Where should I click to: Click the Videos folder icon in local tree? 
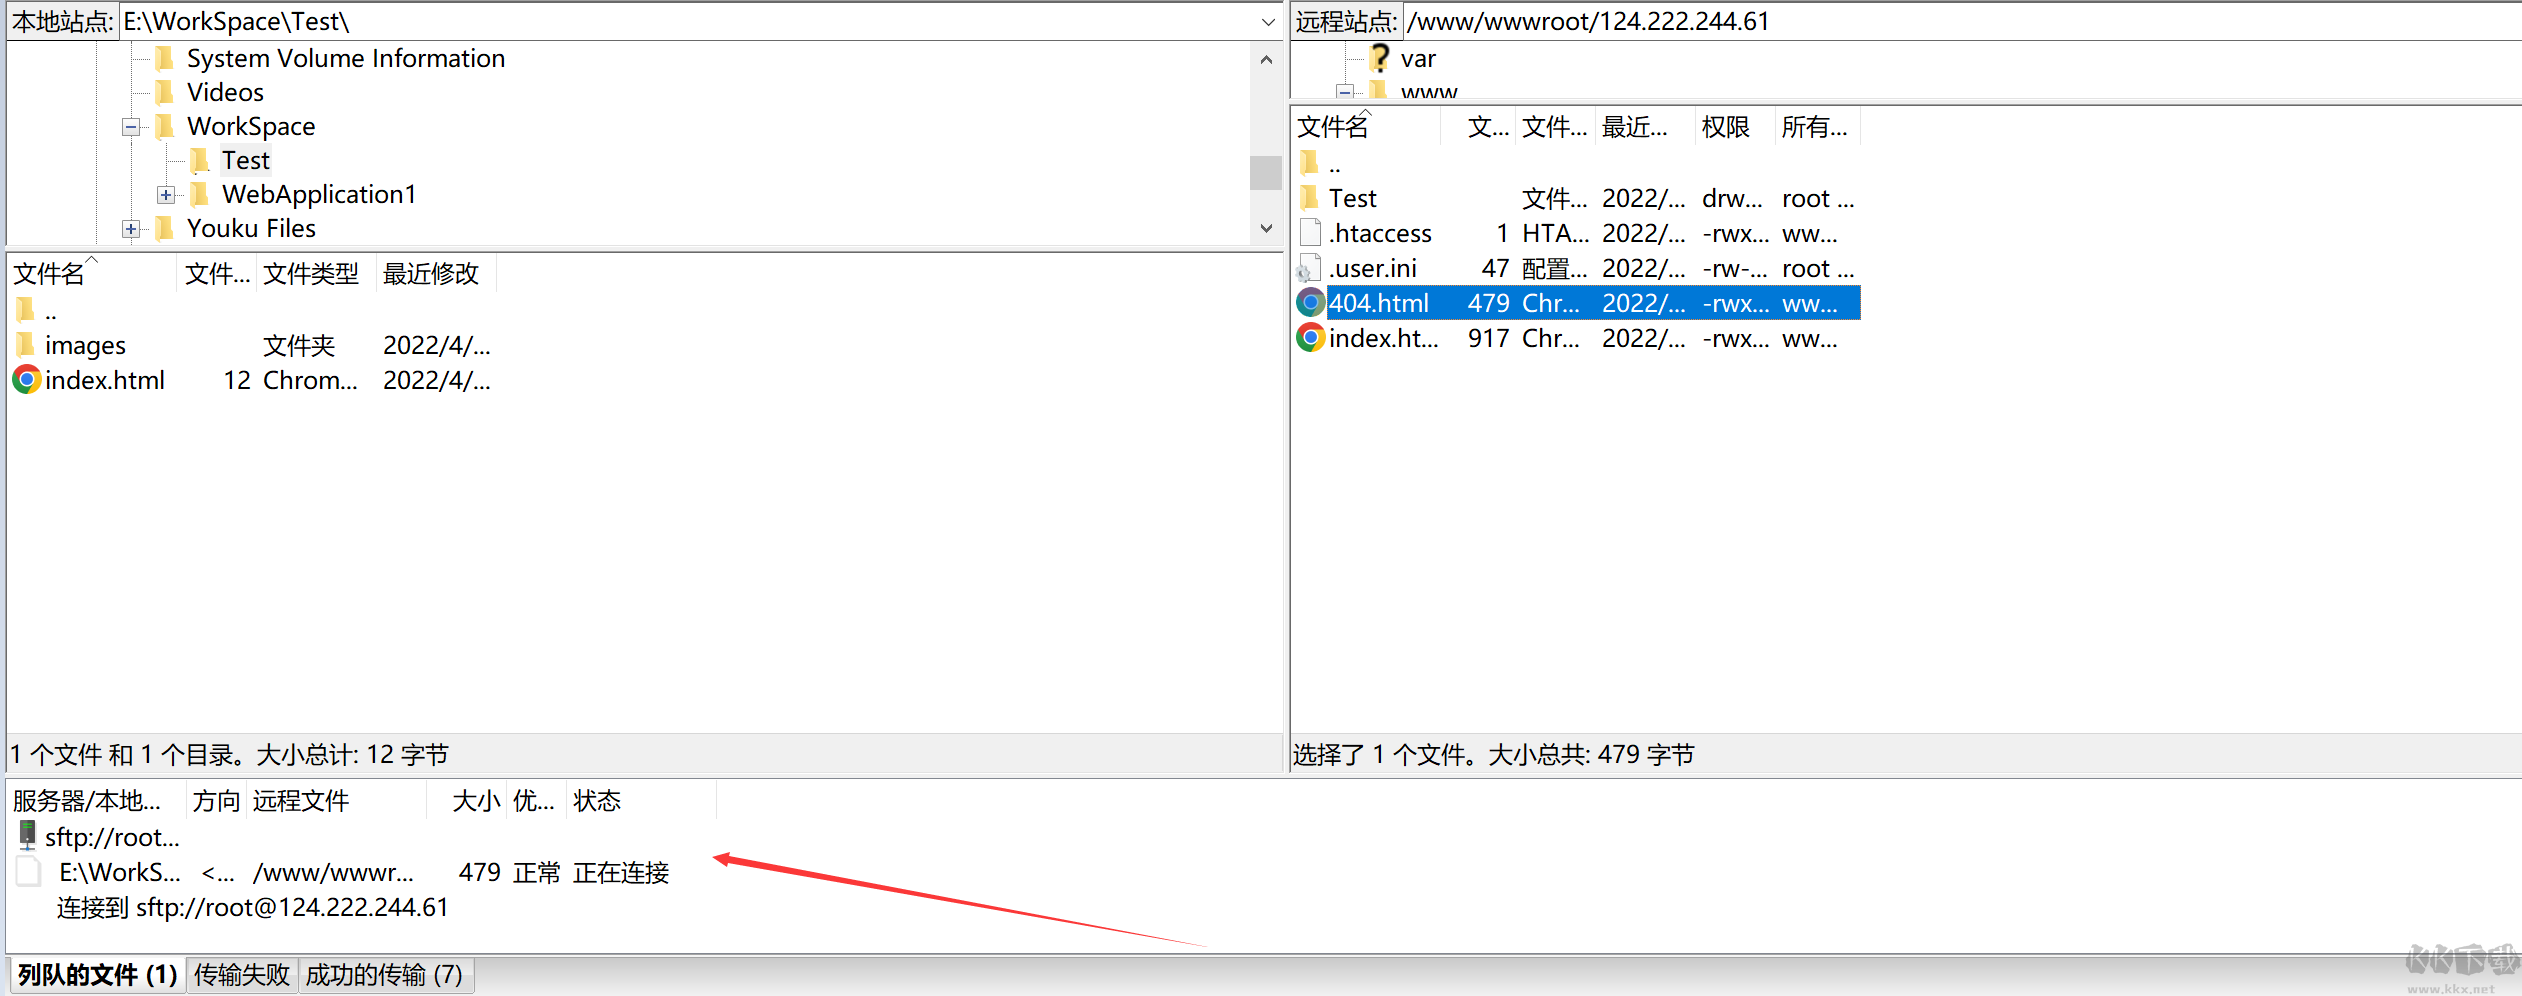pyautogui.click(x=166, y=92)
